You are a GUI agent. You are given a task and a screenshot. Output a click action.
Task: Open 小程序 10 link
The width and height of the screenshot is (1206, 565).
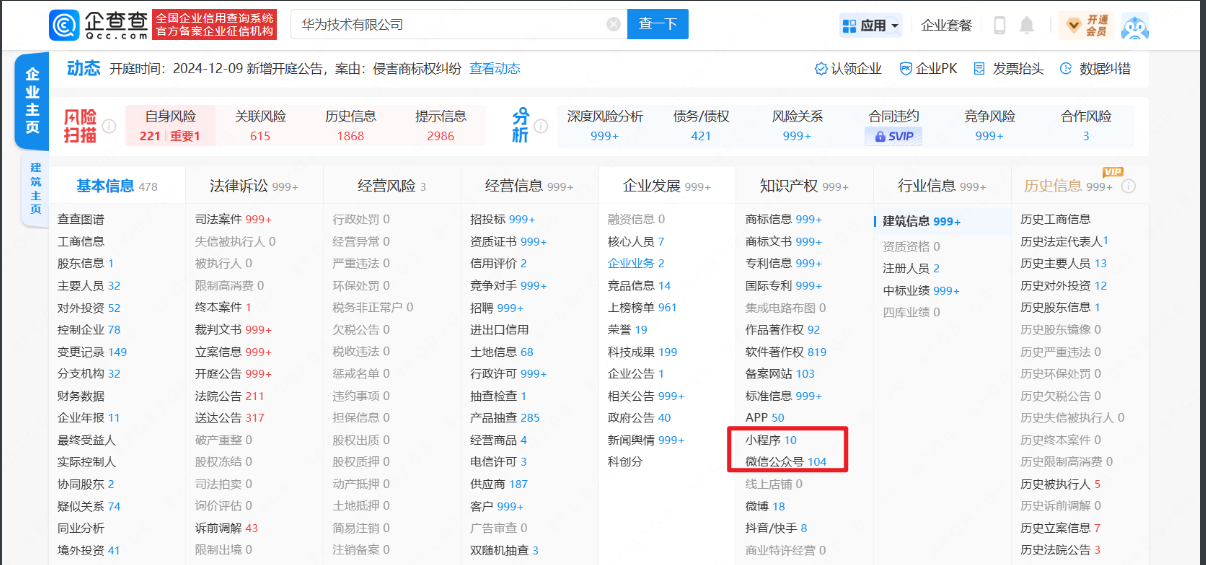(771, 440)
